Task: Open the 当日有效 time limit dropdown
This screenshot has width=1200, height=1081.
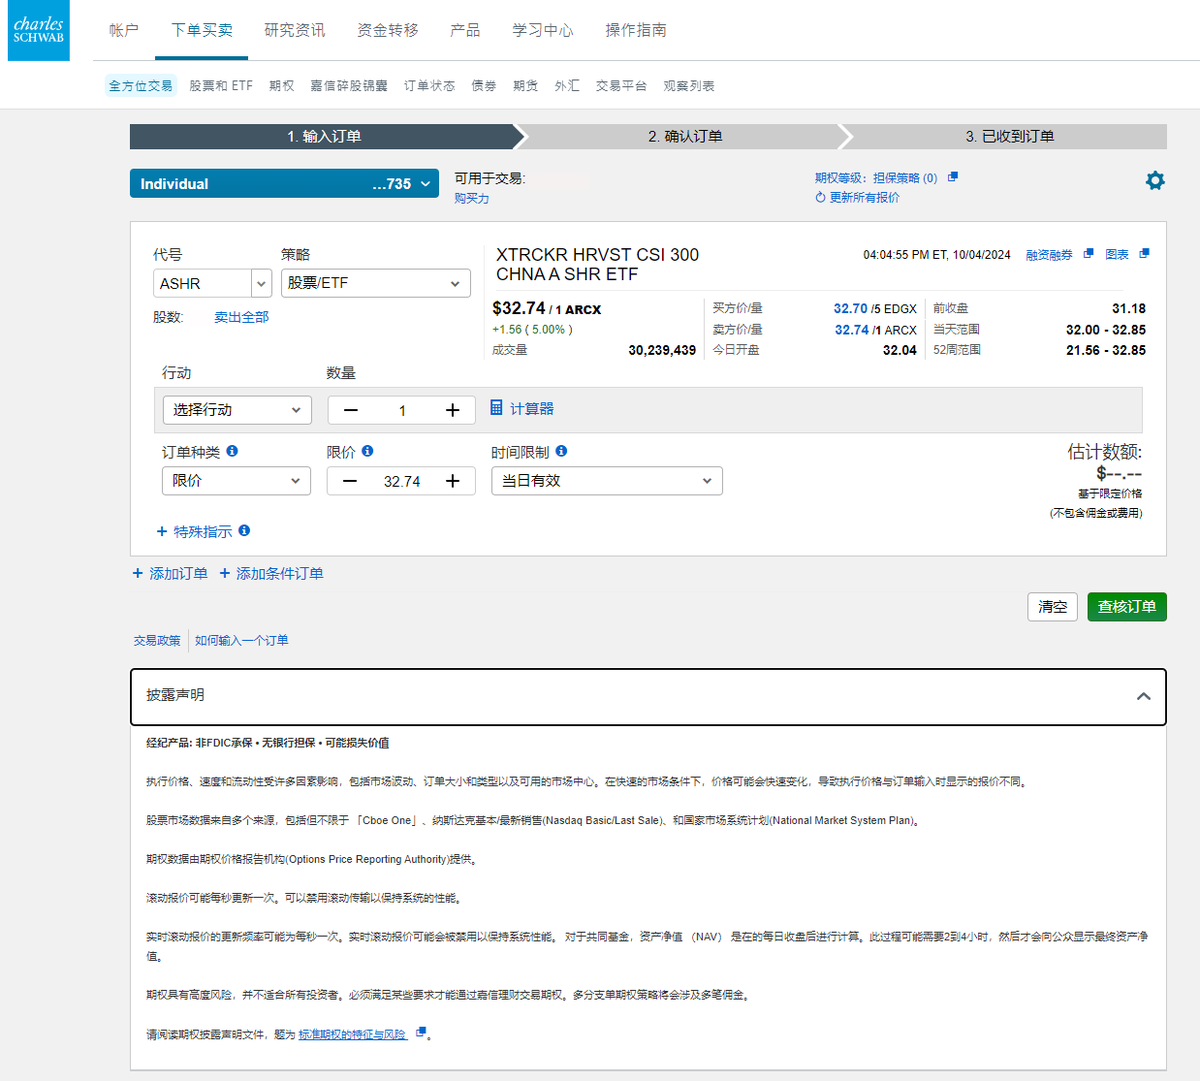Action: pos(606,481)
